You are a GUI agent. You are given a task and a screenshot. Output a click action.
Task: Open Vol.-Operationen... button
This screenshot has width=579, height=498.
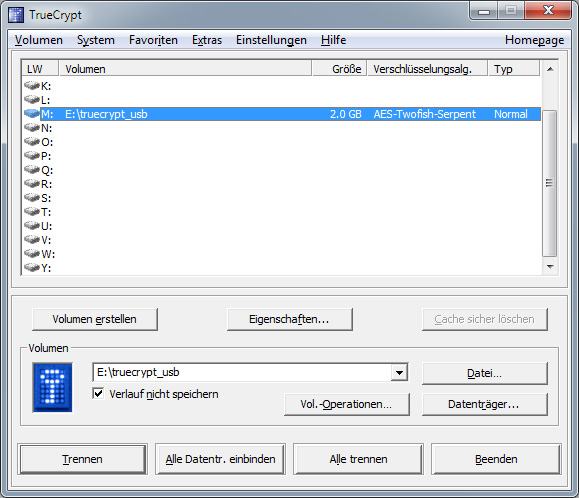click(x=347, y=404)
